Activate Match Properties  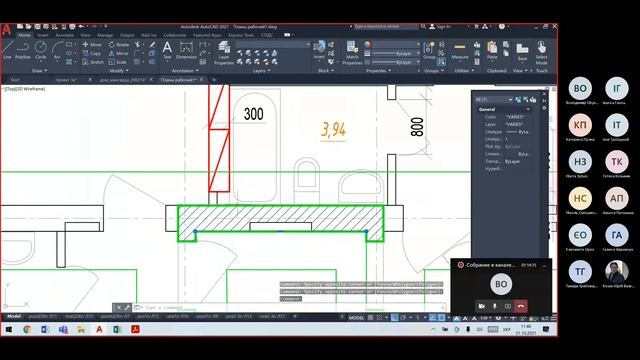352,53
